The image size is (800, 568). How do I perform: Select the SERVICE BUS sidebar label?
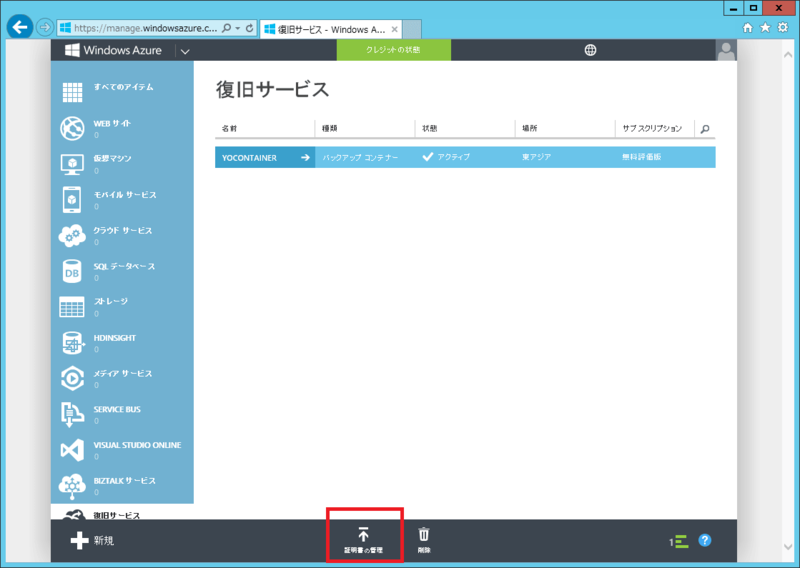117,409
